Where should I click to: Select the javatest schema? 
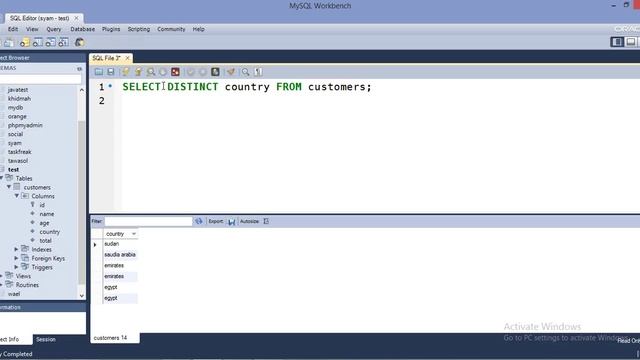[18, 90]
